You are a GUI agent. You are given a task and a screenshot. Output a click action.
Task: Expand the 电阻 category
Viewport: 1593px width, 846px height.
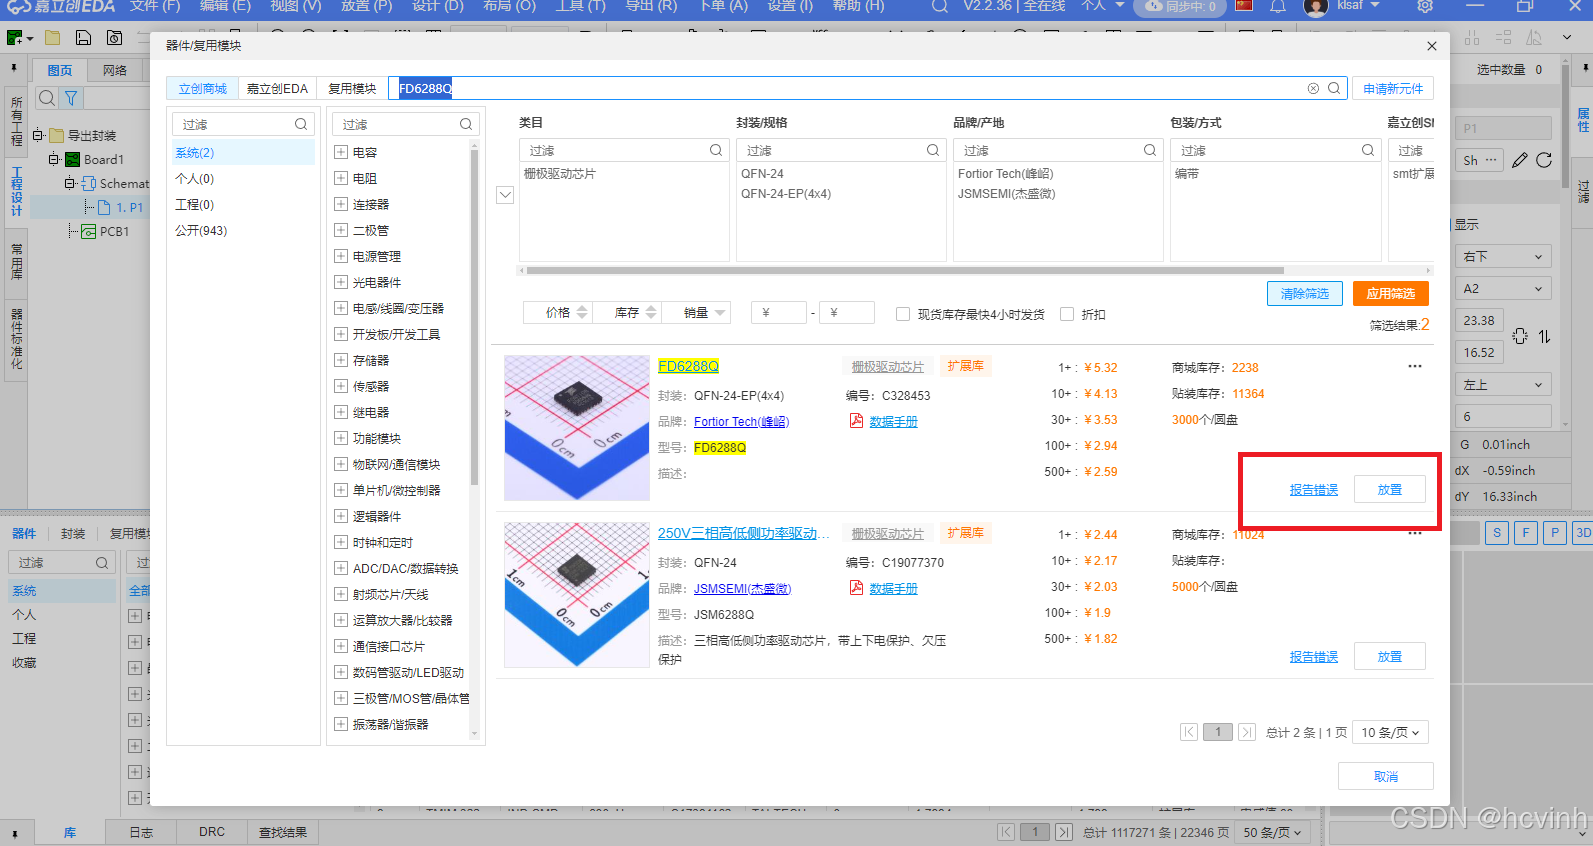(341, 178)
